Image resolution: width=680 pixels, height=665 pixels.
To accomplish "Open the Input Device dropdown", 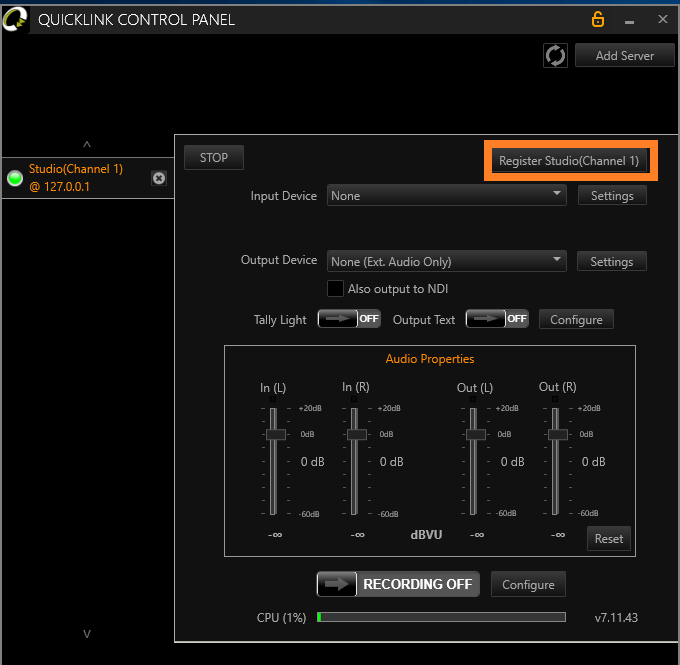I will [x=447, y=195].
